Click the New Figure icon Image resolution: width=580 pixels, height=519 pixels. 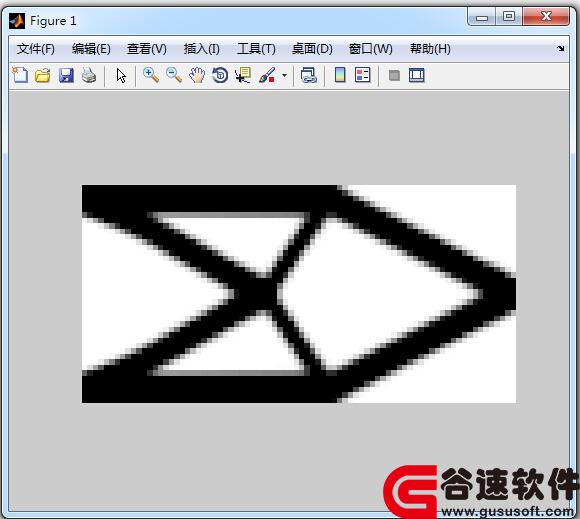[x=20, y=75]
